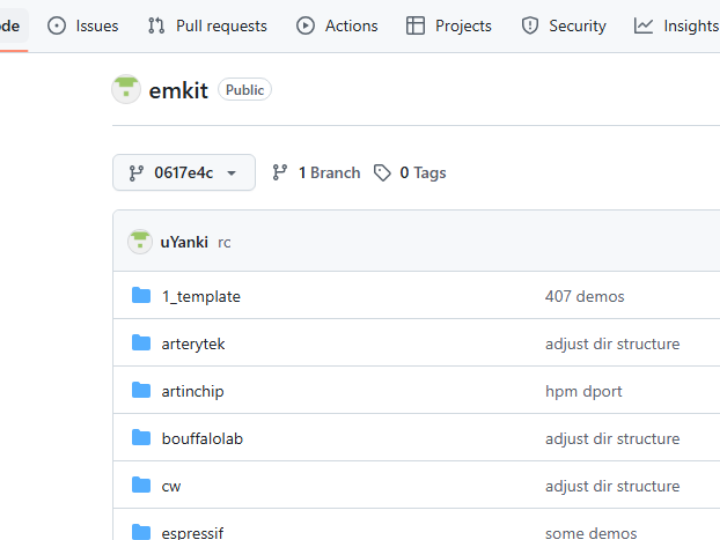Click the uYanki avatar in commit row
Viewport: 720px width, 540px height.
point(140,242)
